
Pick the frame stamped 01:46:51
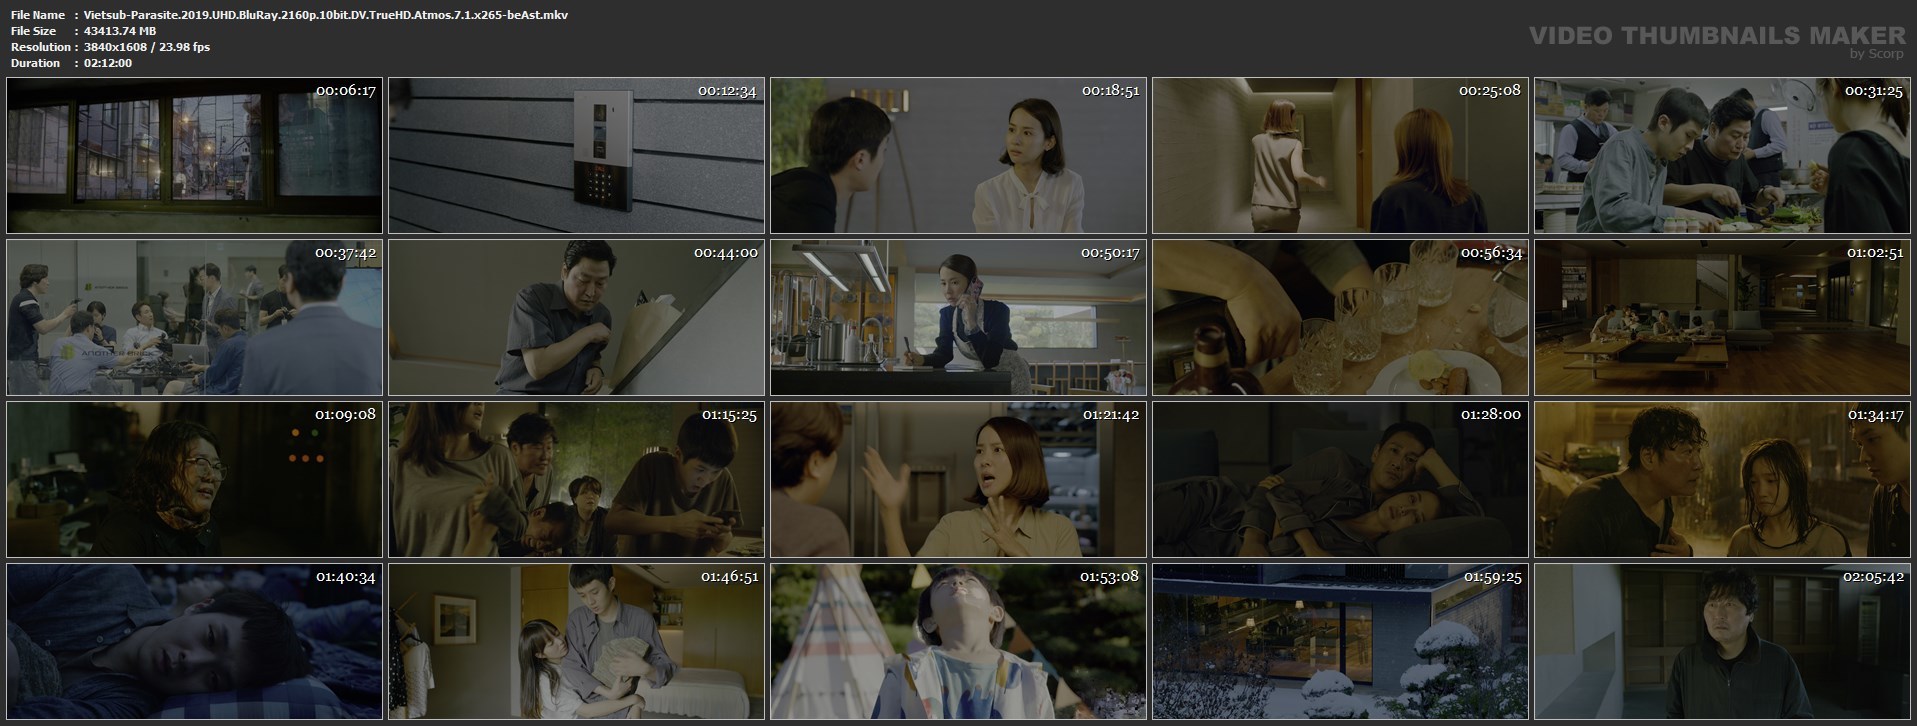[576, 641]
